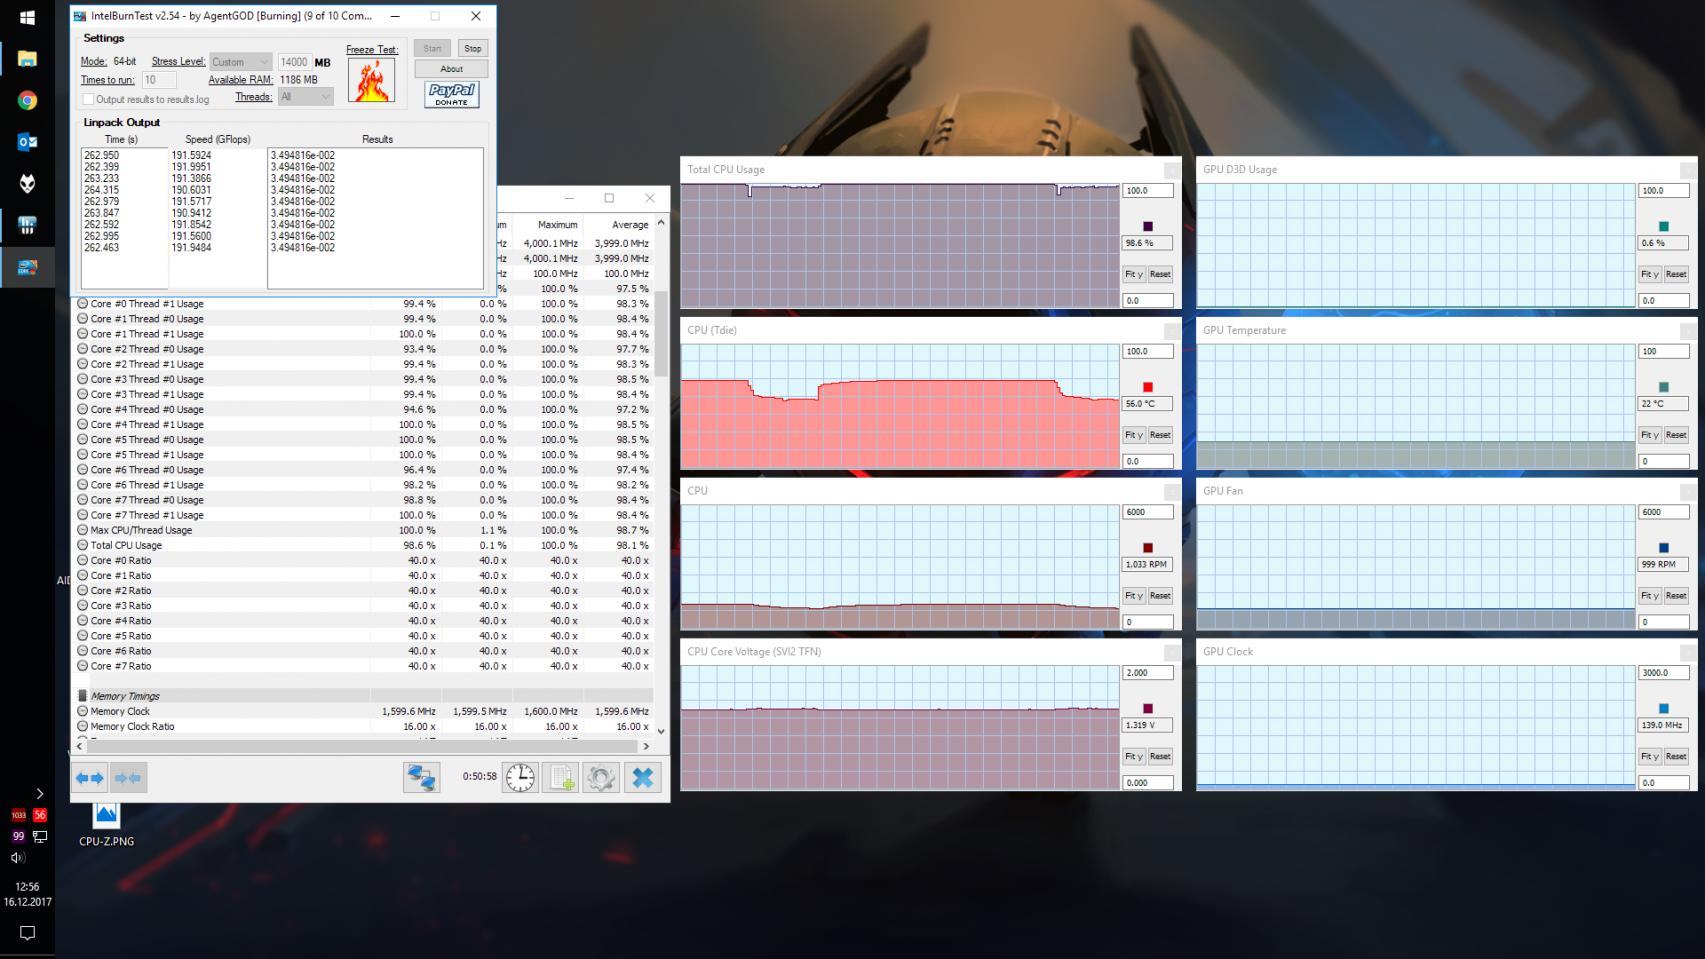Image resolution: width=1705 pixels, height=959 pixels.
Task: Click the About button in IntelBurnTest
Action: (451, 69)
